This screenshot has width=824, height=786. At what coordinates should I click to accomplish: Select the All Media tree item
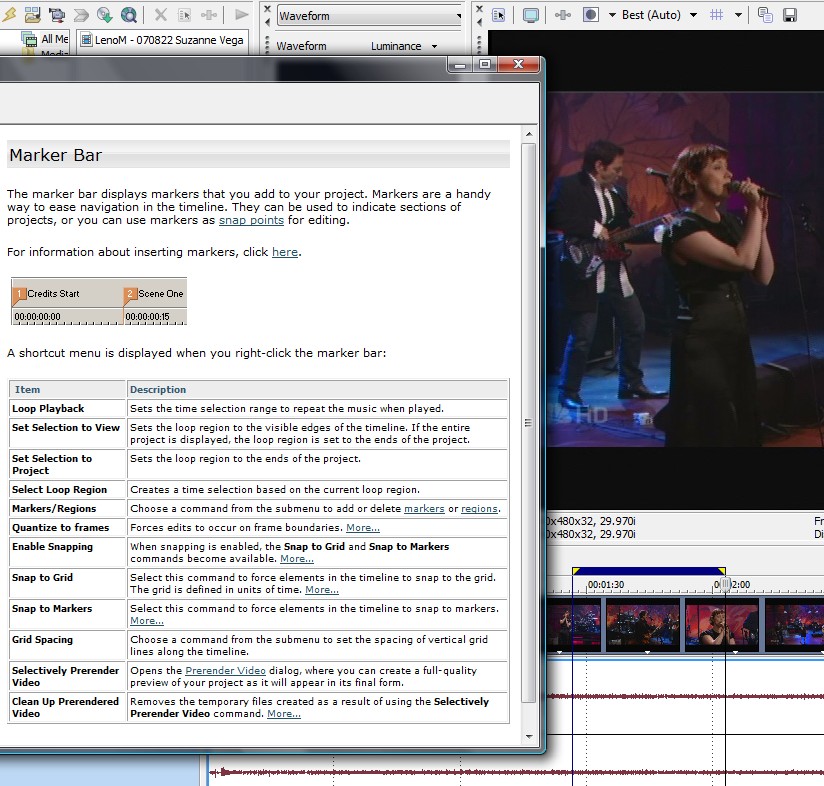pyautogui.click(x=54, y=39)
